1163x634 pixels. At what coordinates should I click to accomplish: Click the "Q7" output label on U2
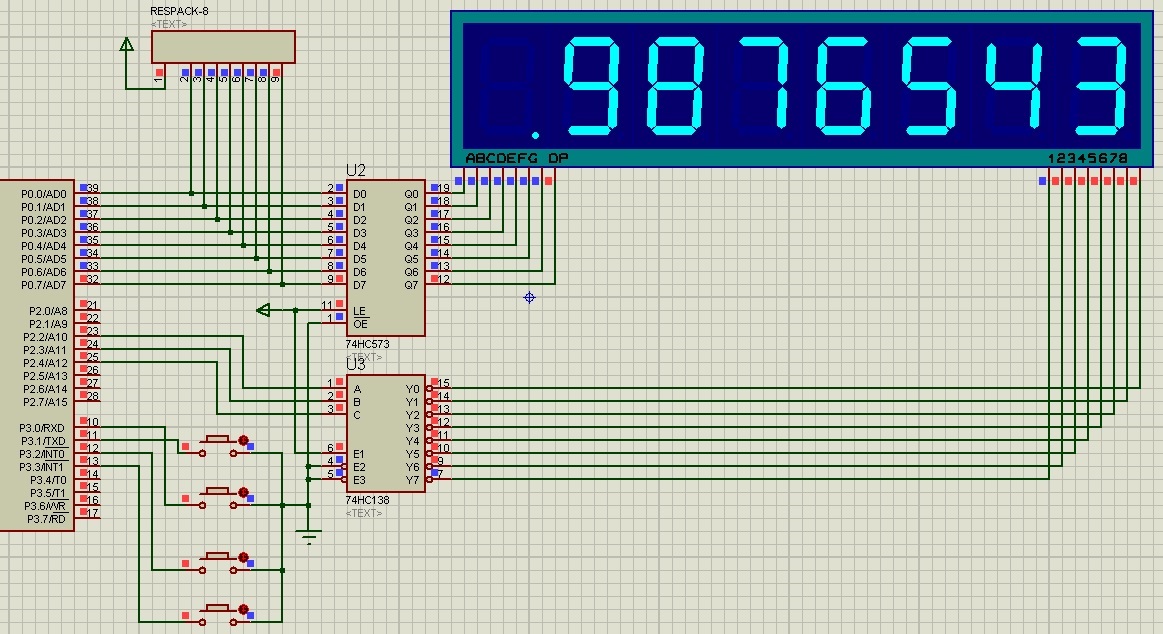point(411,285)
